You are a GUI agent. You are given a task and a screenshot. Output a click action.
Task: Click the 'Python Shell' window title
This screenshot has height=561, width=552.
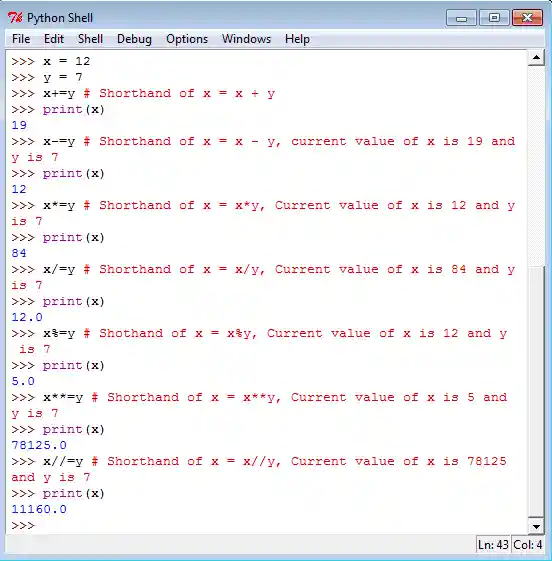coord(60,18)
